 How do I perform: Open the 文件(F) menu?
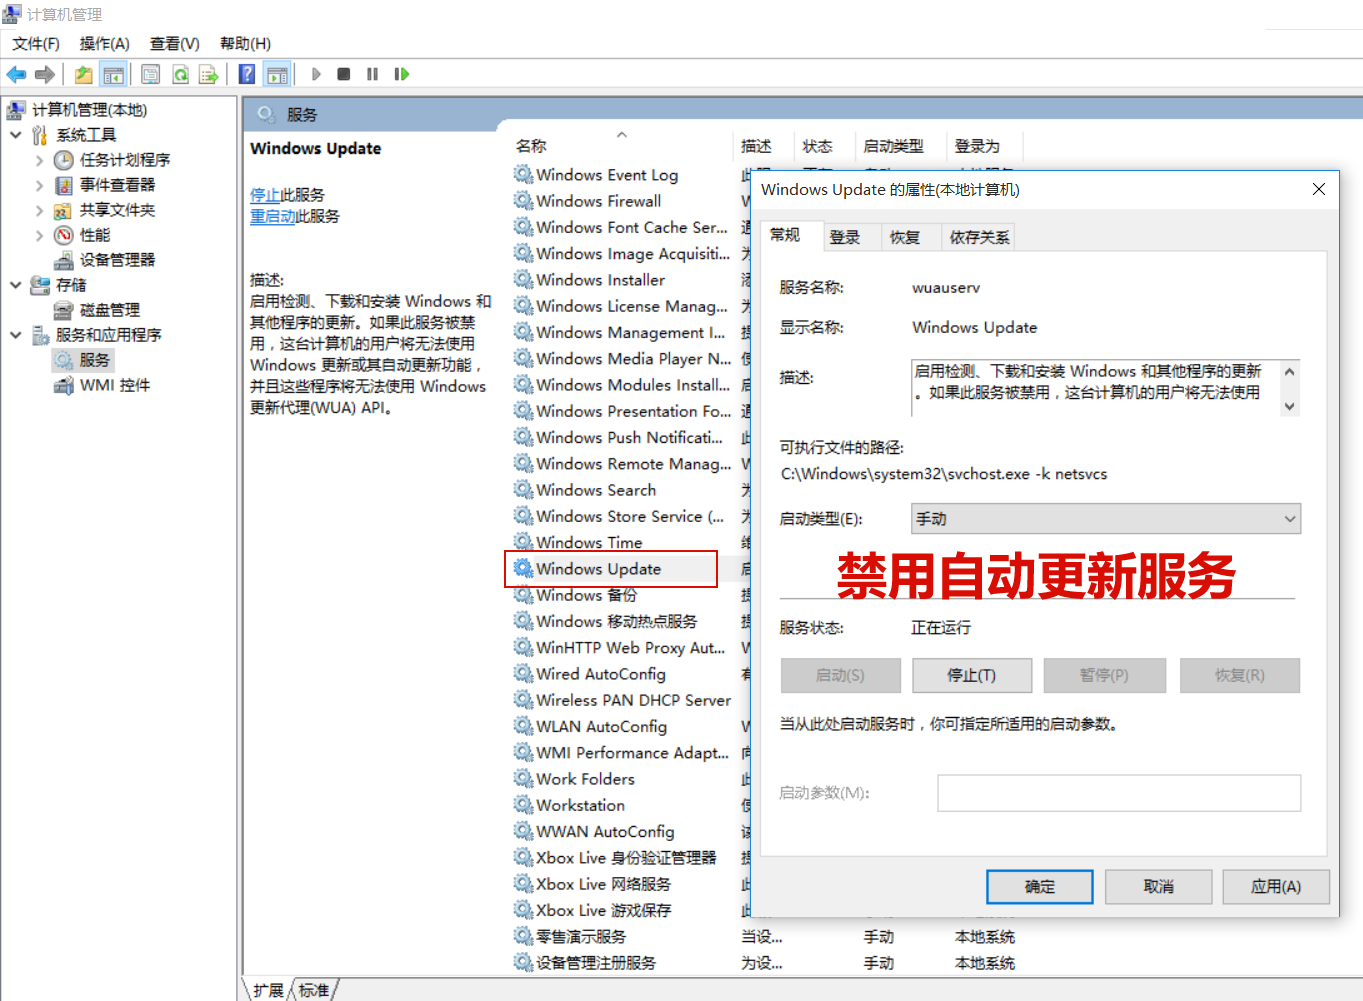[36, 44]
